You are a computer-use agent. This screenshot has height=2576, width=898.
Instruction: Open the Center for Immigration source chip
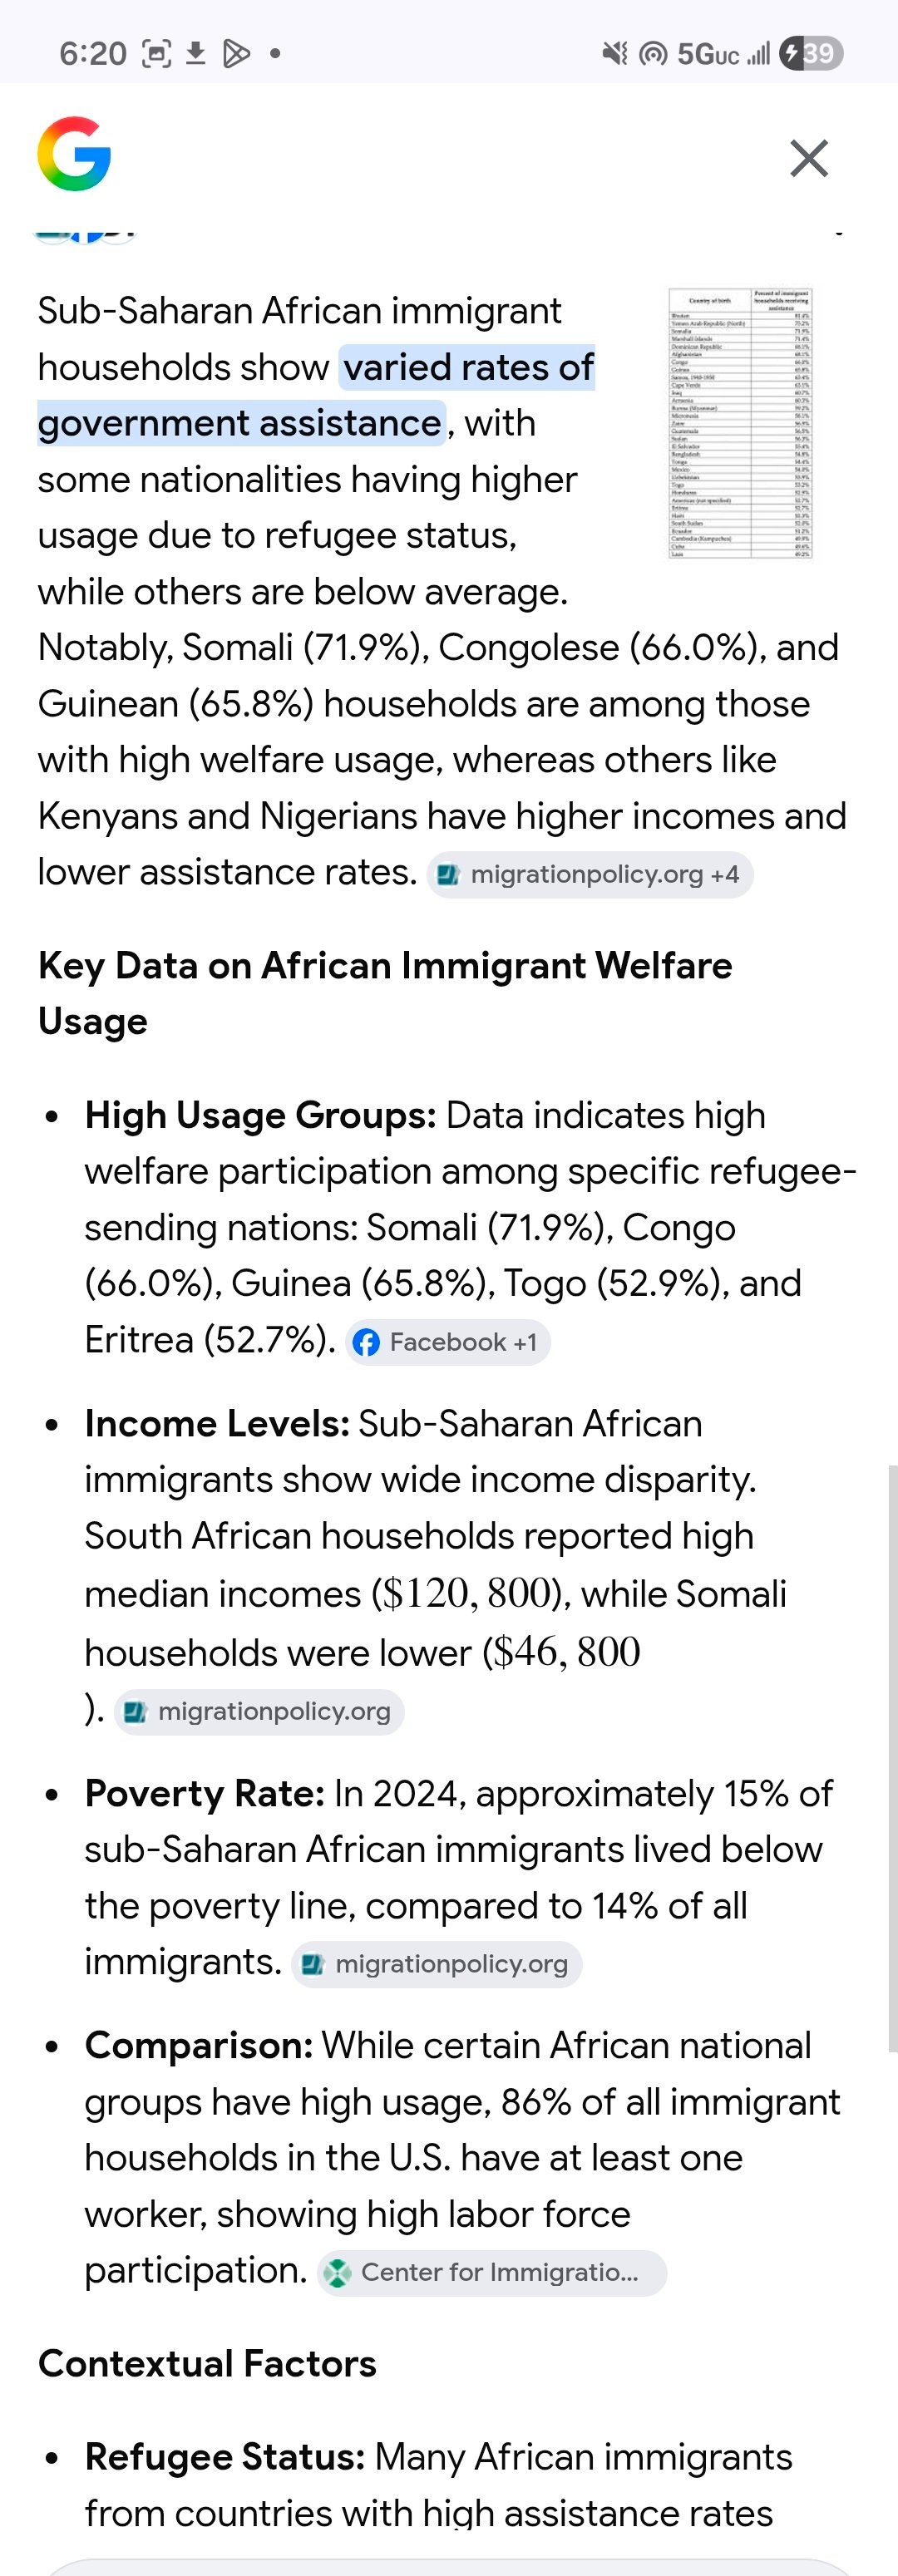tap(492, 2272)
